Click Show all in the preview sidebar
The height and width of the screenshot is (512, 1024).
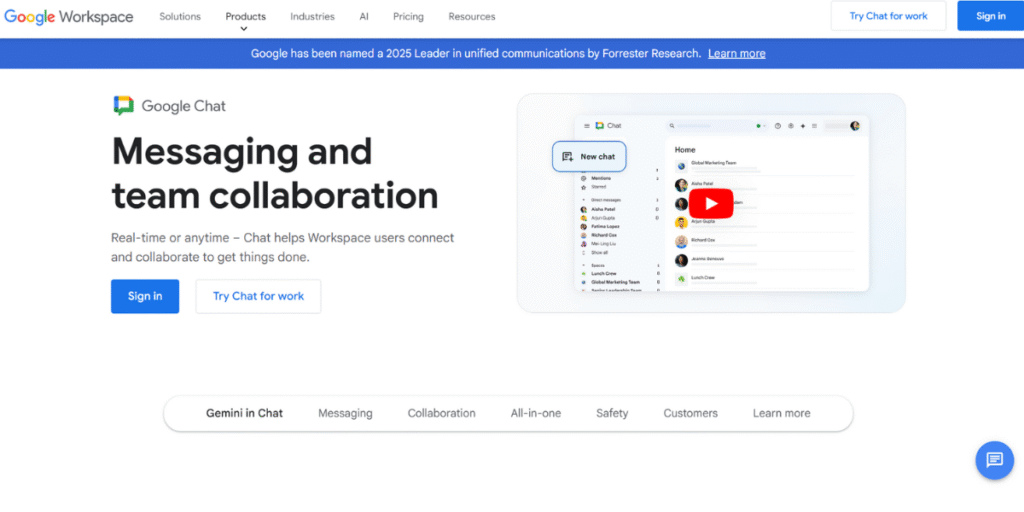coord(600,252)
